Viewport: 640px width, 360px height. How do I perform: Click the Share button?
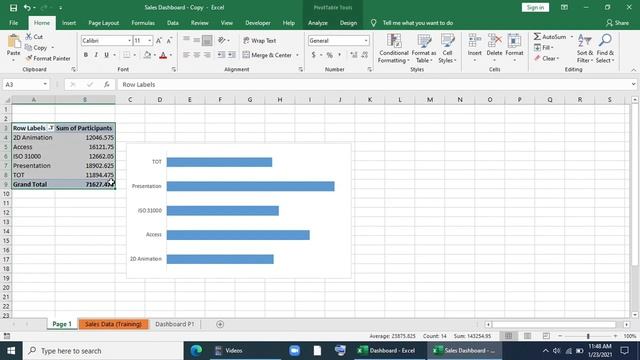618,23
